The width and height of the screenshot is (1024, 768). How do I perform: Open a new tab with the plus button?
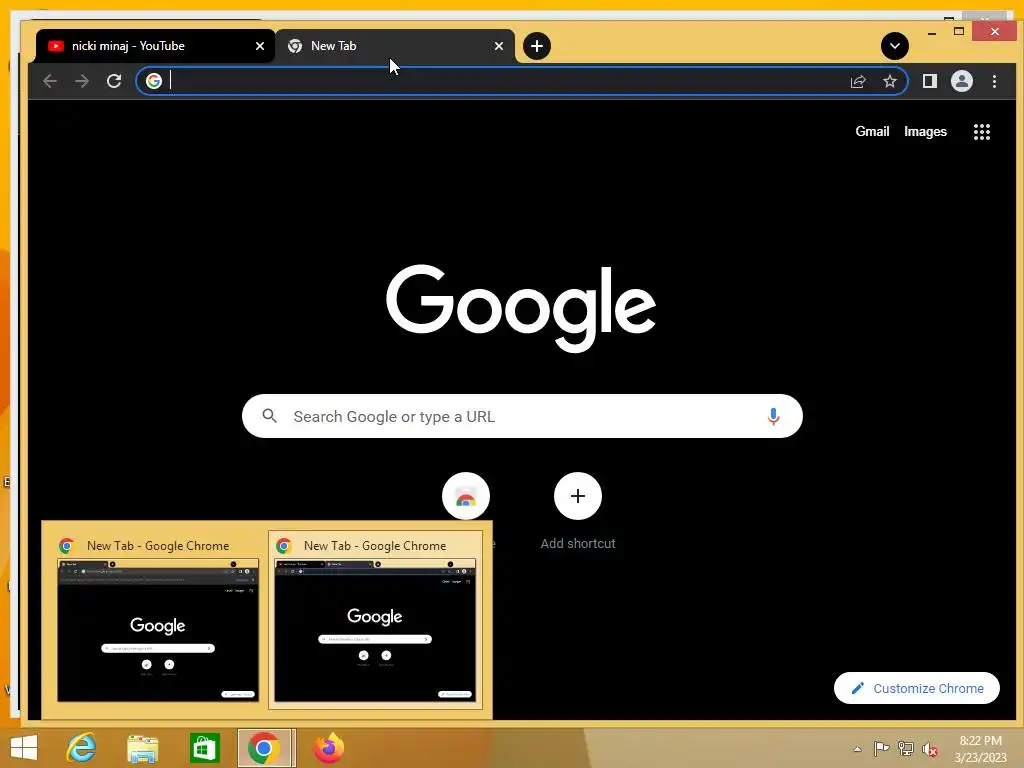click(x=537, y=46)
